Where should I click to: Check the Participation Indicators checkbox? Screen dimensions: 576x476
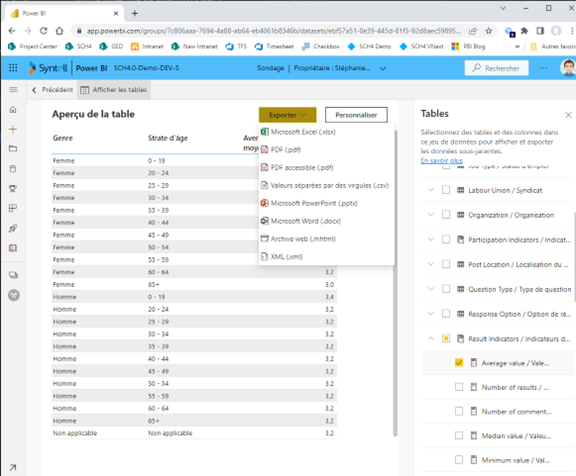coord(446,239)
